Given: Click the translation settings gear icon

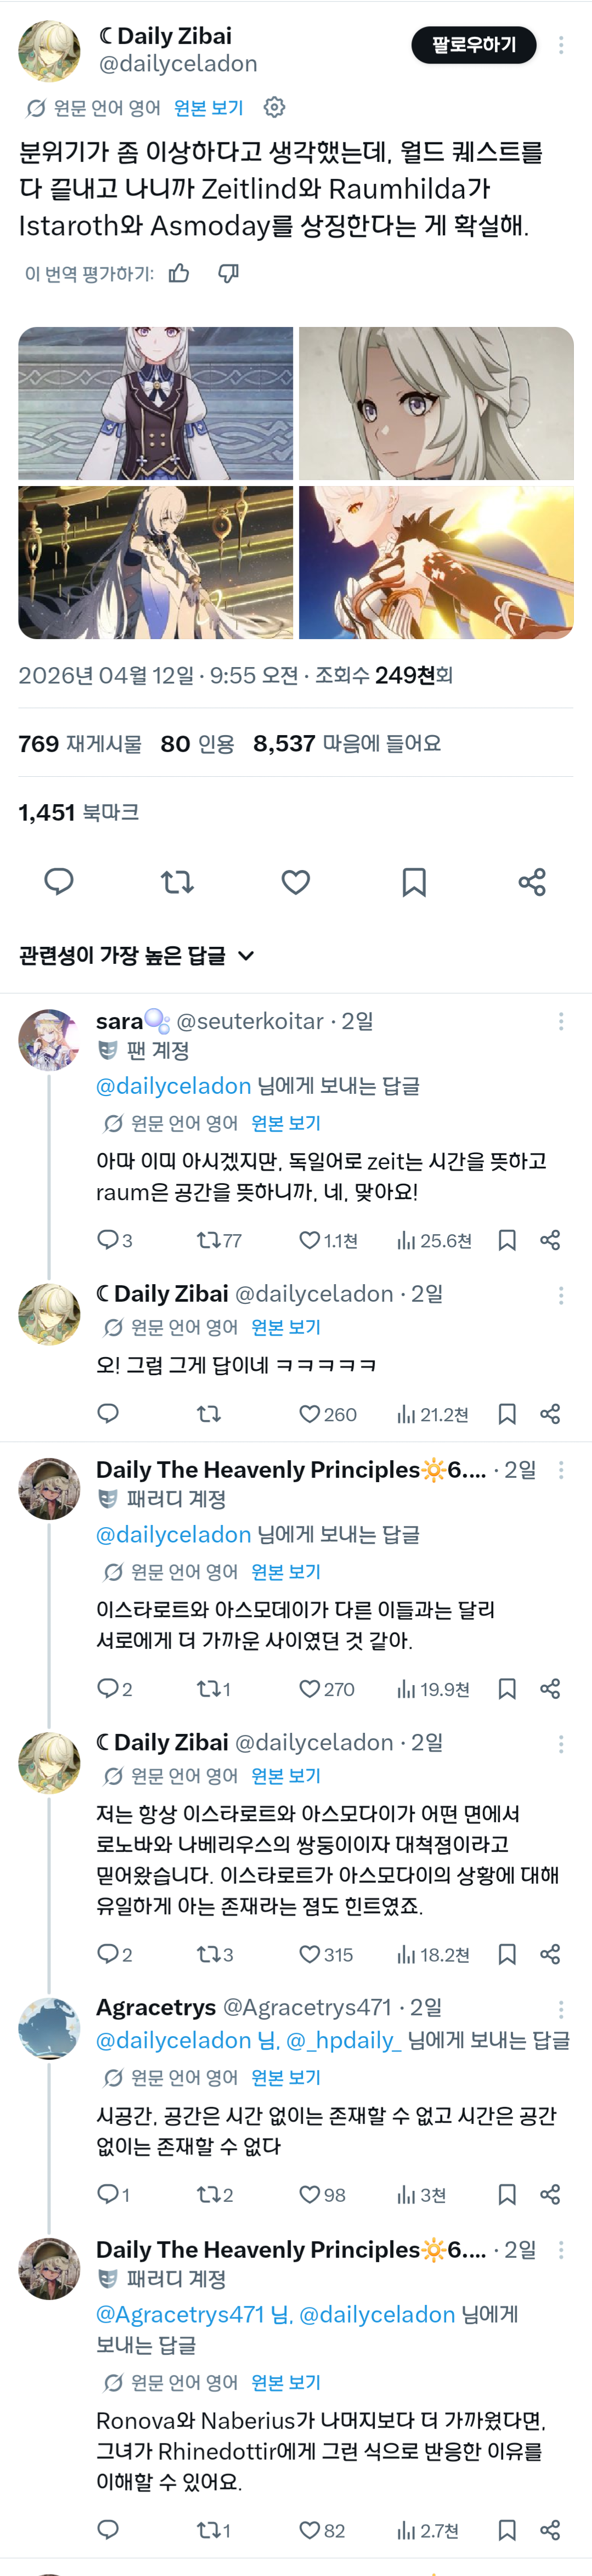Looking at the screenshot, I should click(274, 107).
